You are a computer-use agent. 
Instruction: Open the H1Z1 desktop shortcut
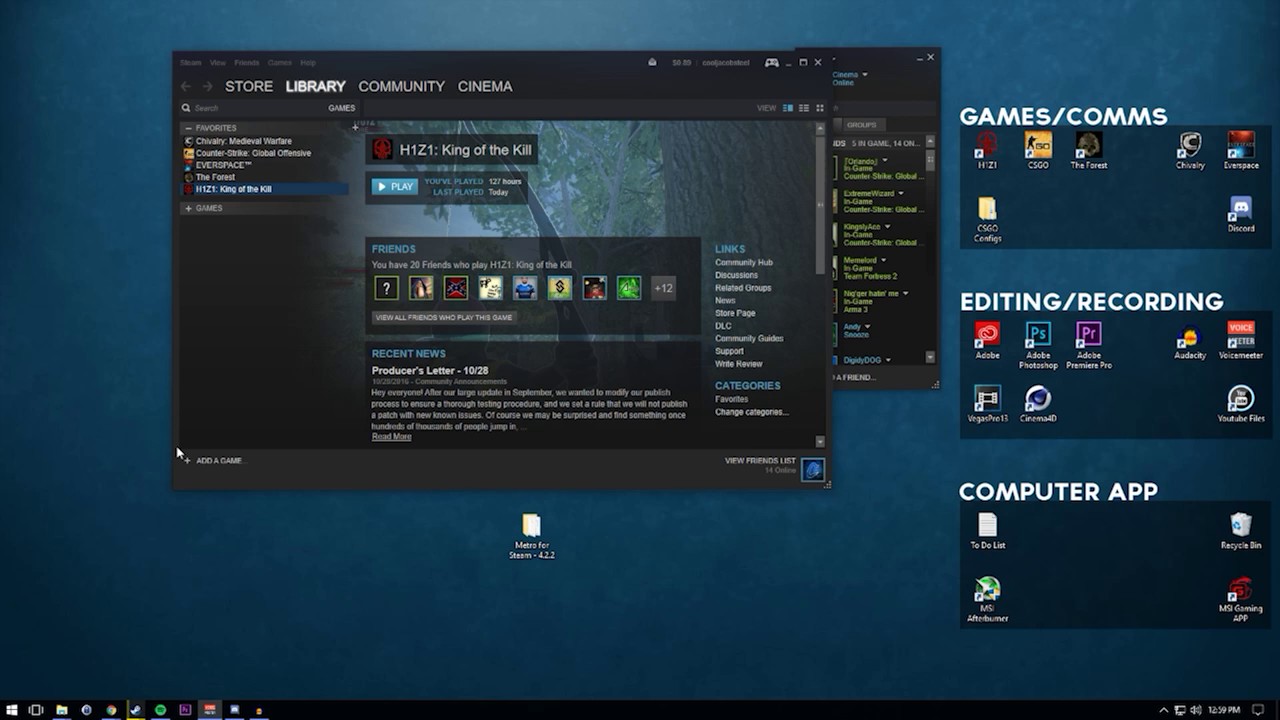click(x=987, y=150)
